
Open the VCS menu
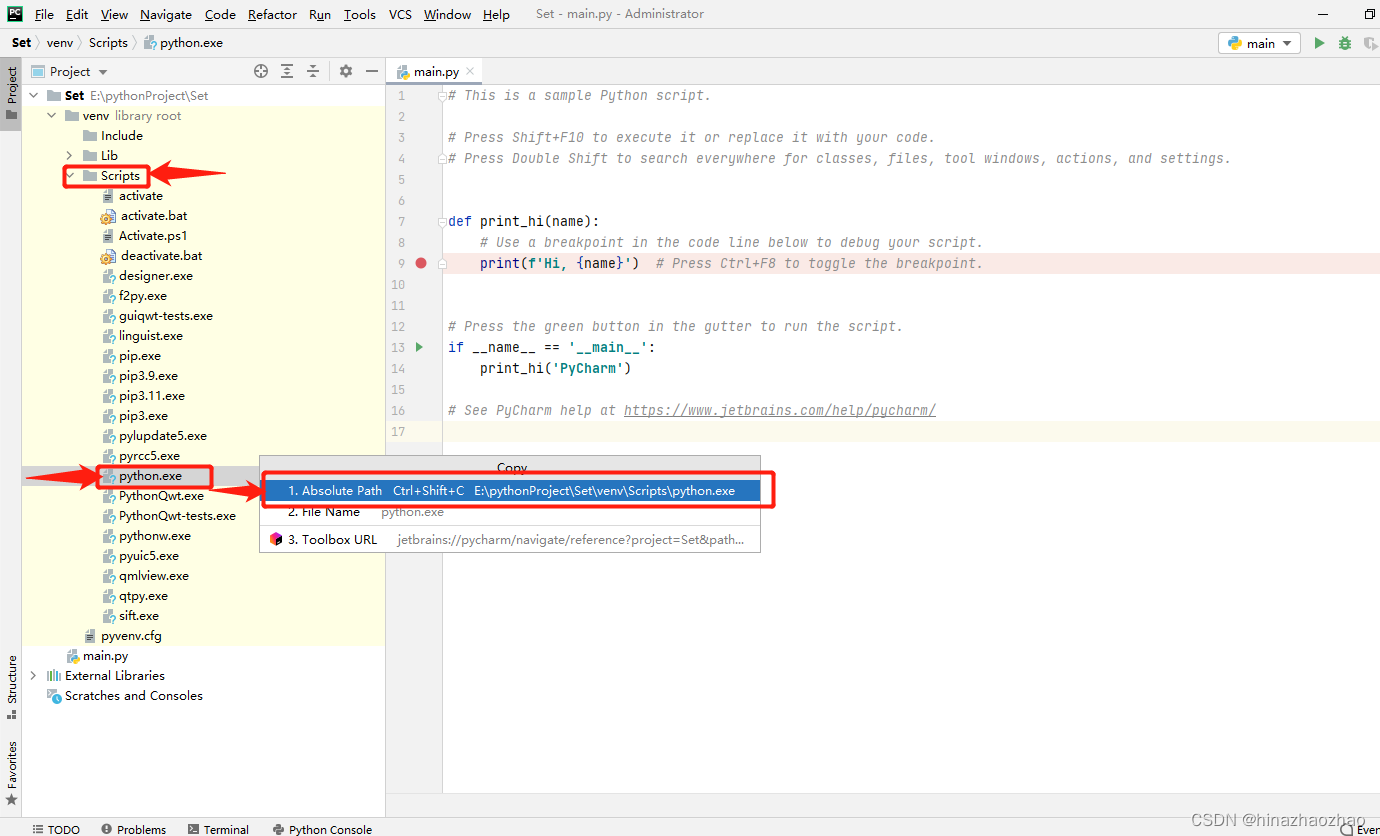(400, 14)
